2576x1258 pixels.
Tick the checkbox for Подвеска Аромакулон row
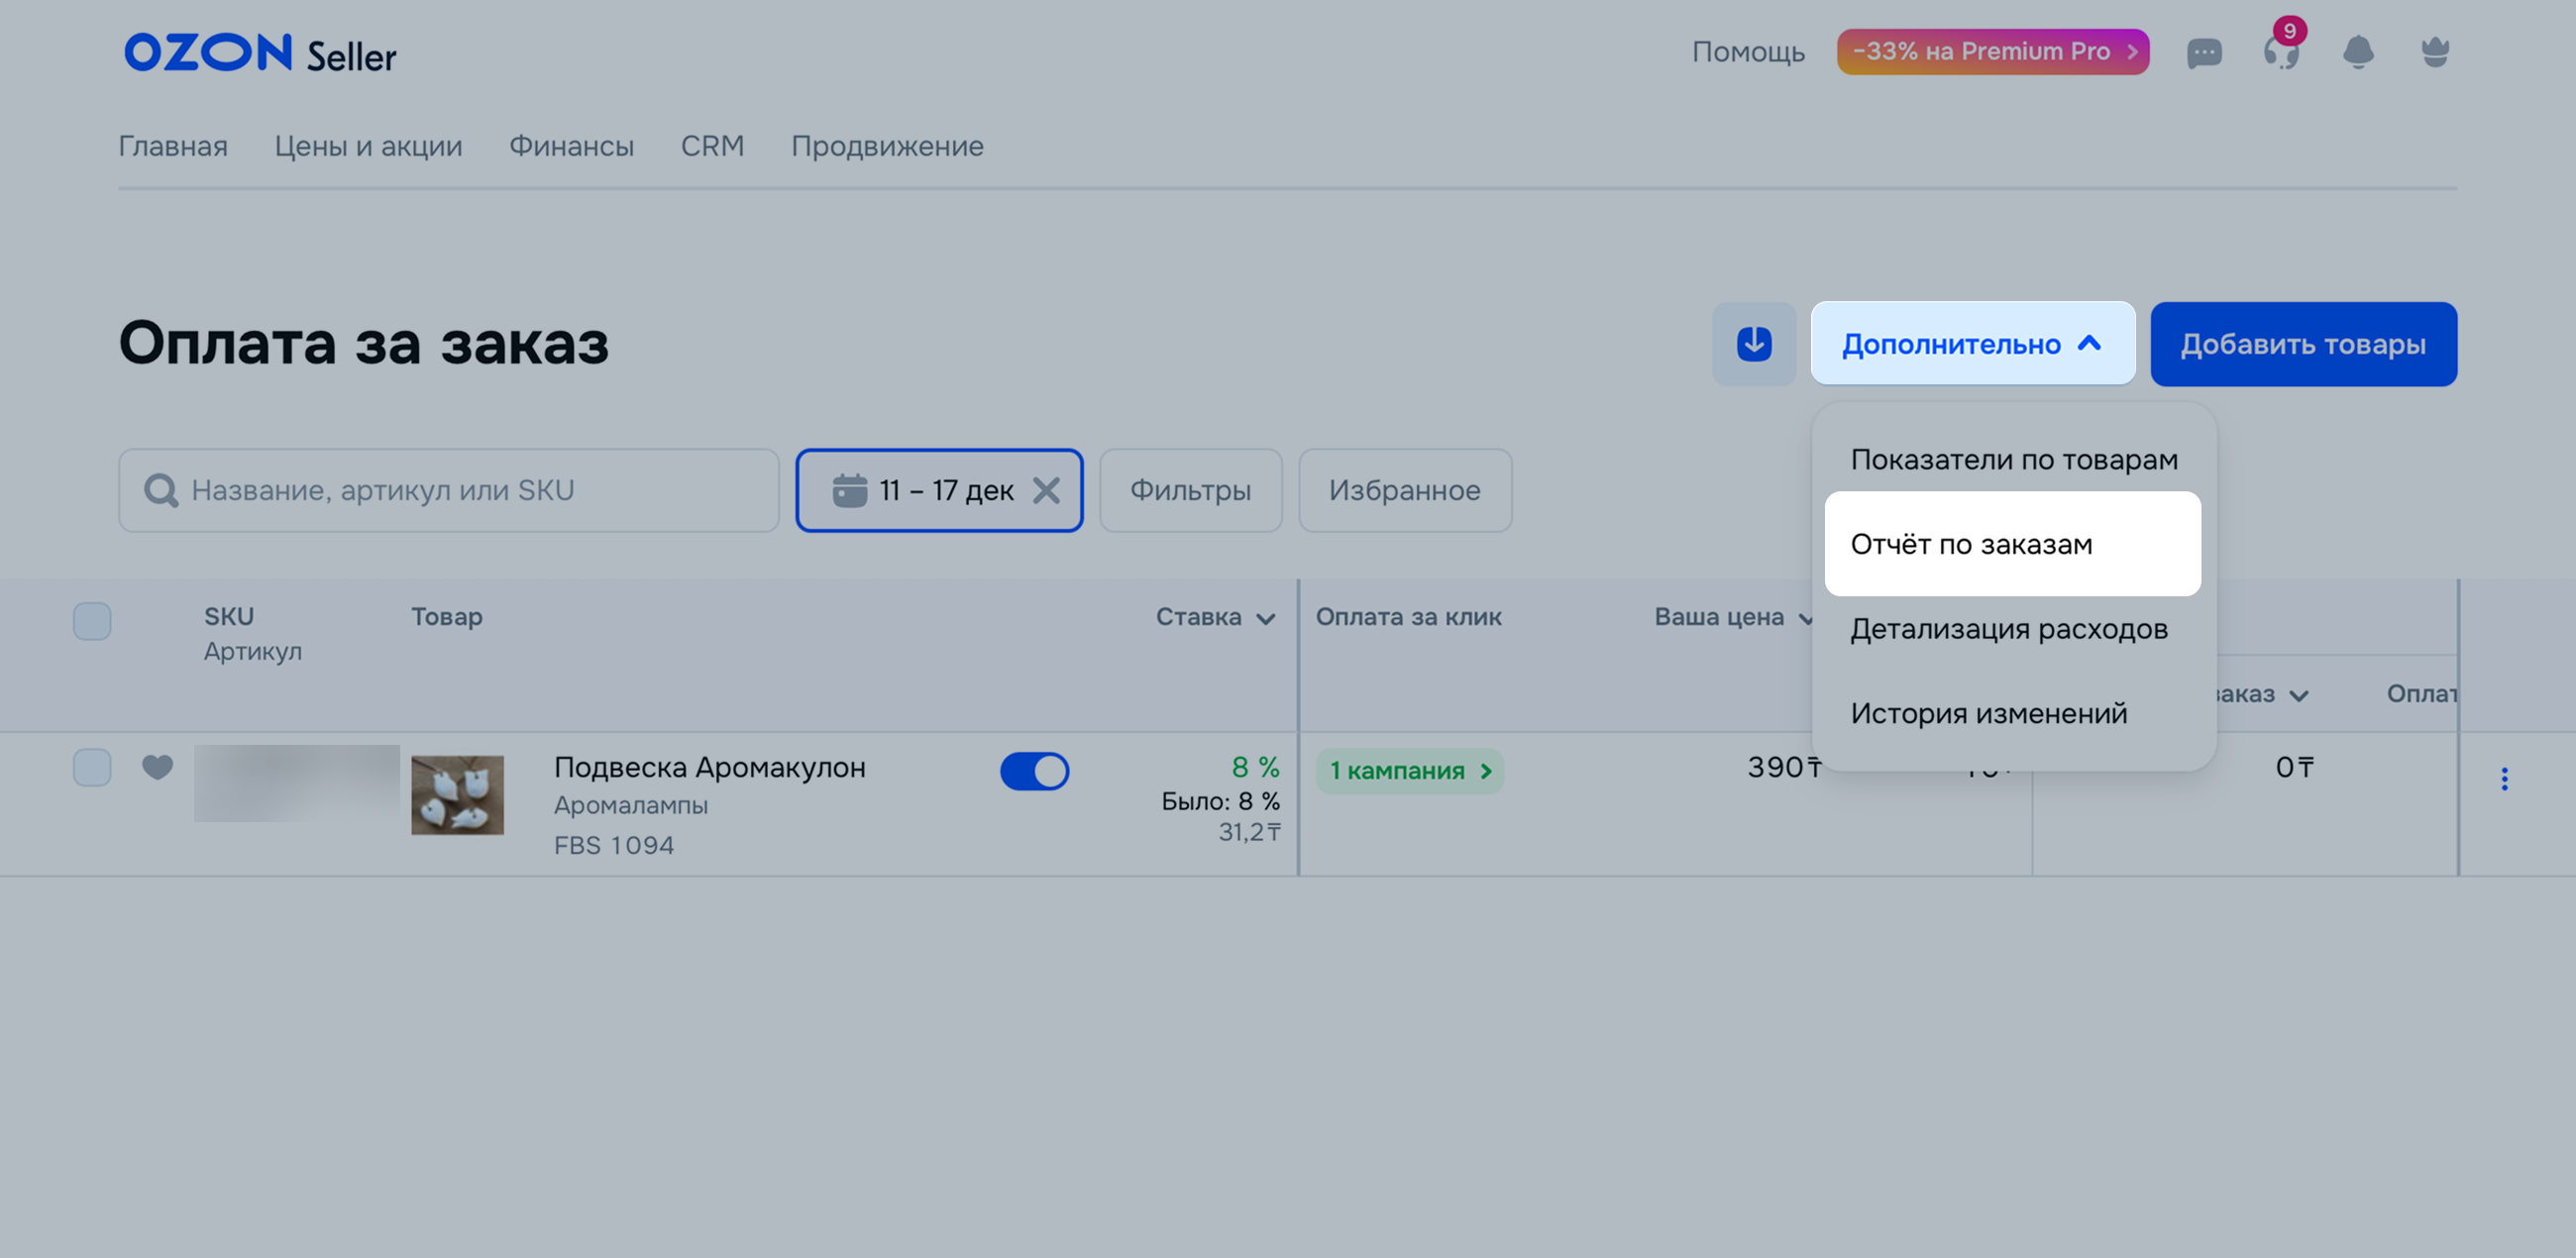92,767
